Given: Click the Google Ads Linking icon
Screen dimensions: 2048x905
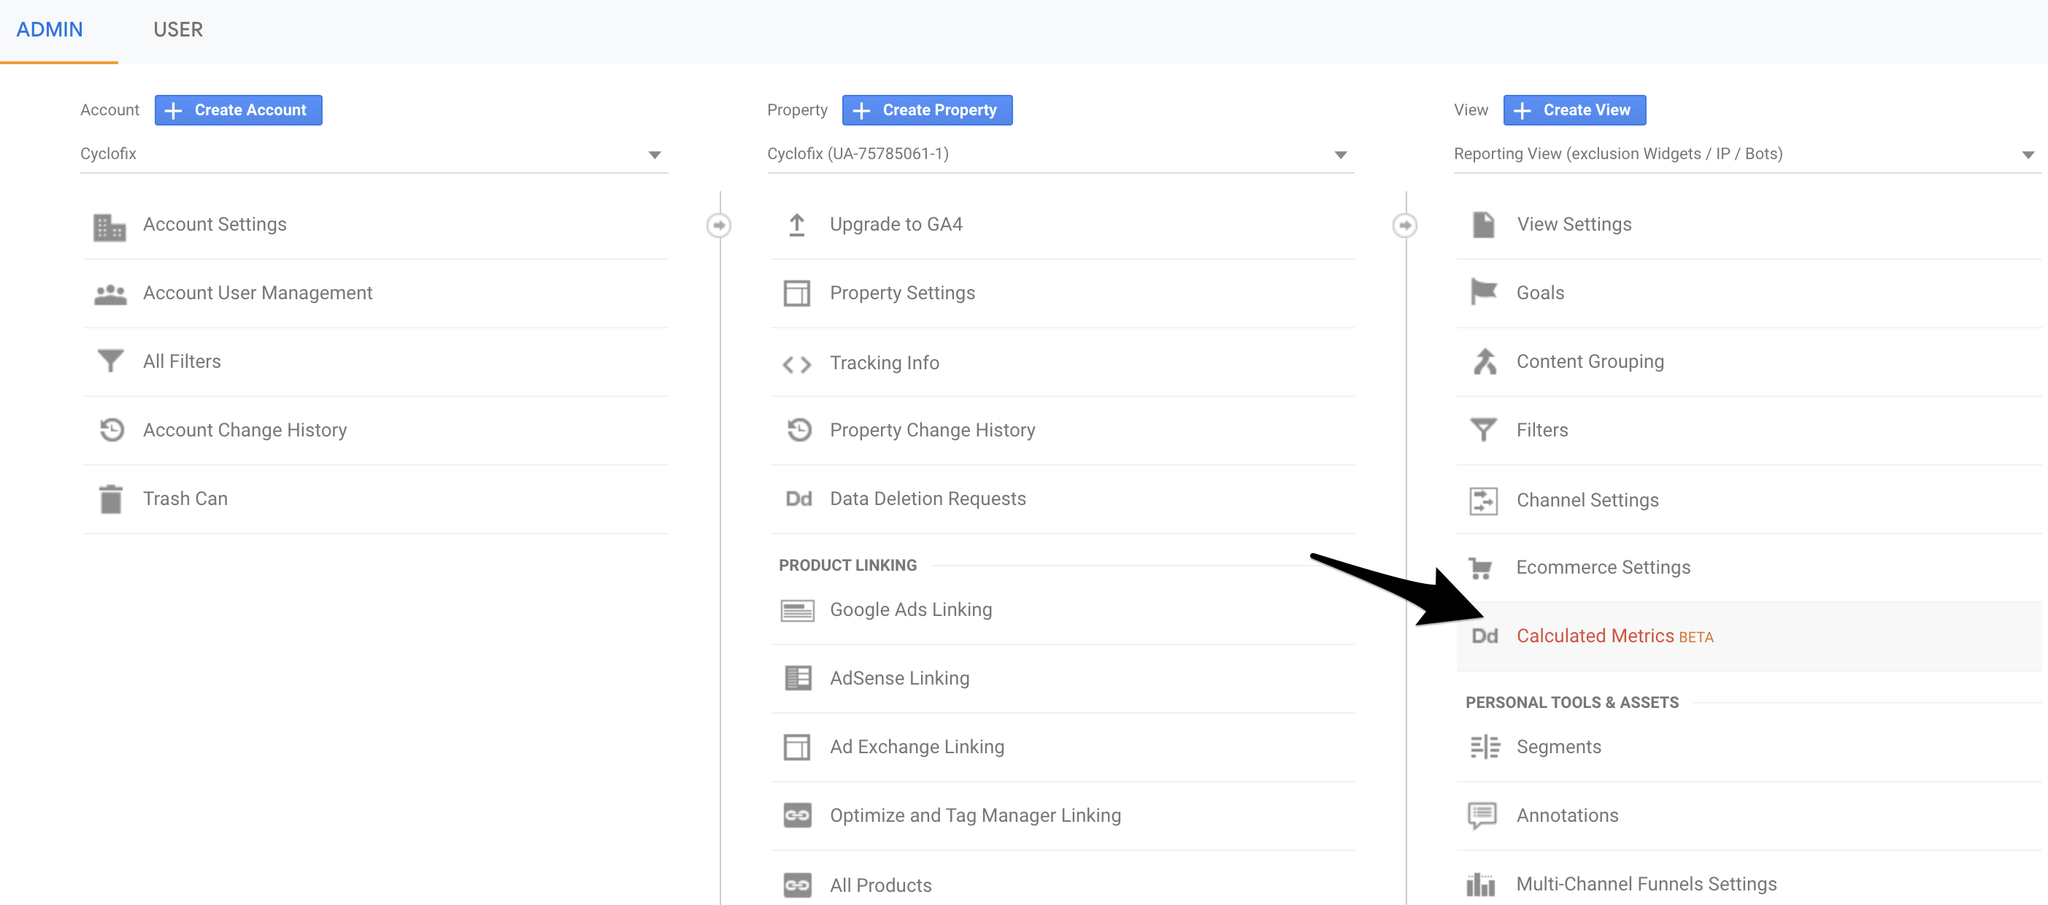Looking at the screenshot, I should pyautogui.click(x=797, y=610).
